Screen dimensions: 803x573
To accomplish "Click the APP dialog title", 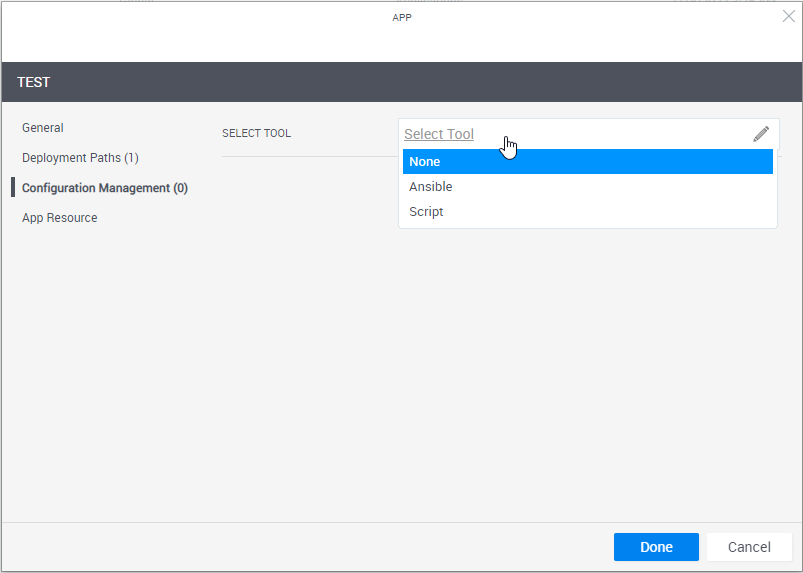I will (x=401, y=17).
